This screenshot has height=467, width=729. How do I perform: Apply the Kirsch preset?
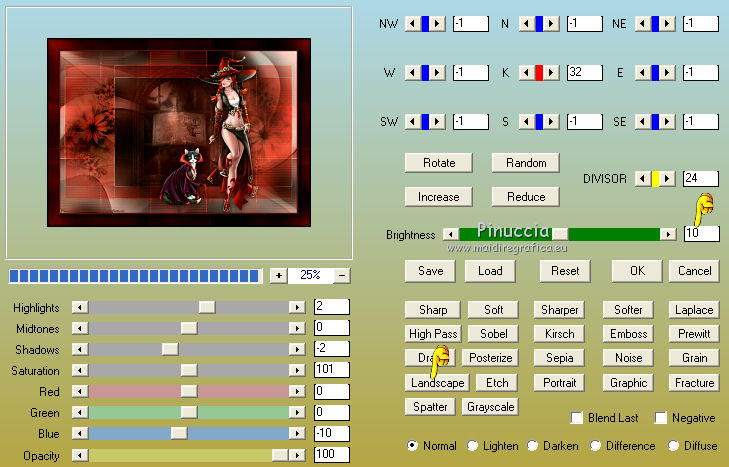[x=559, y=334]
